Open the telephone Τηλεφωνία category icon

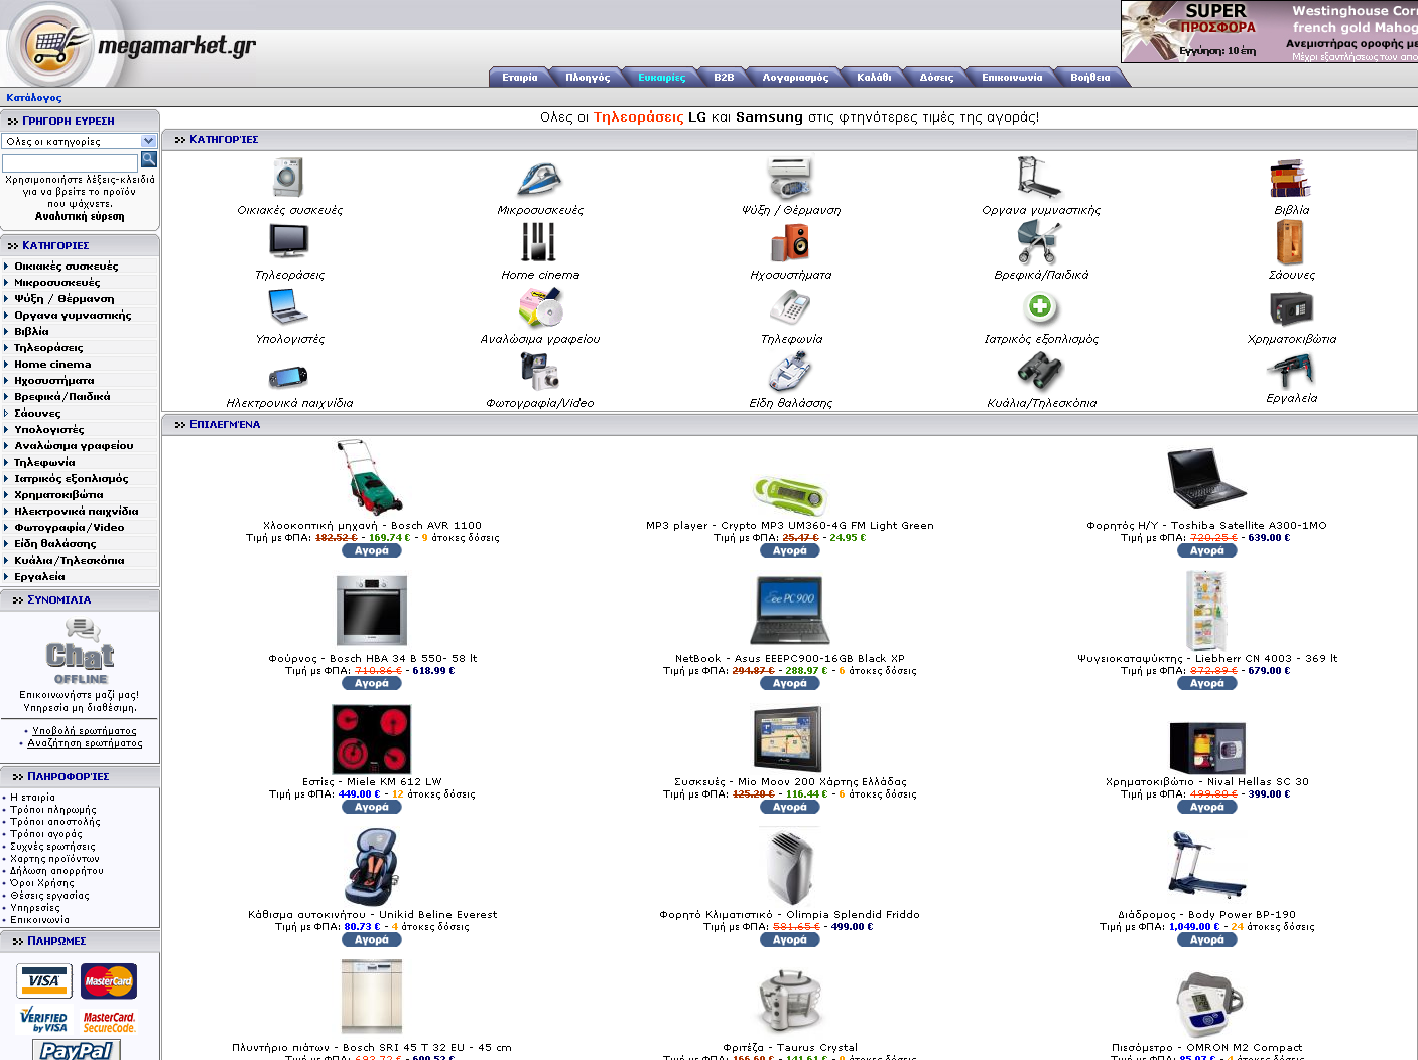tap(790, 307)
